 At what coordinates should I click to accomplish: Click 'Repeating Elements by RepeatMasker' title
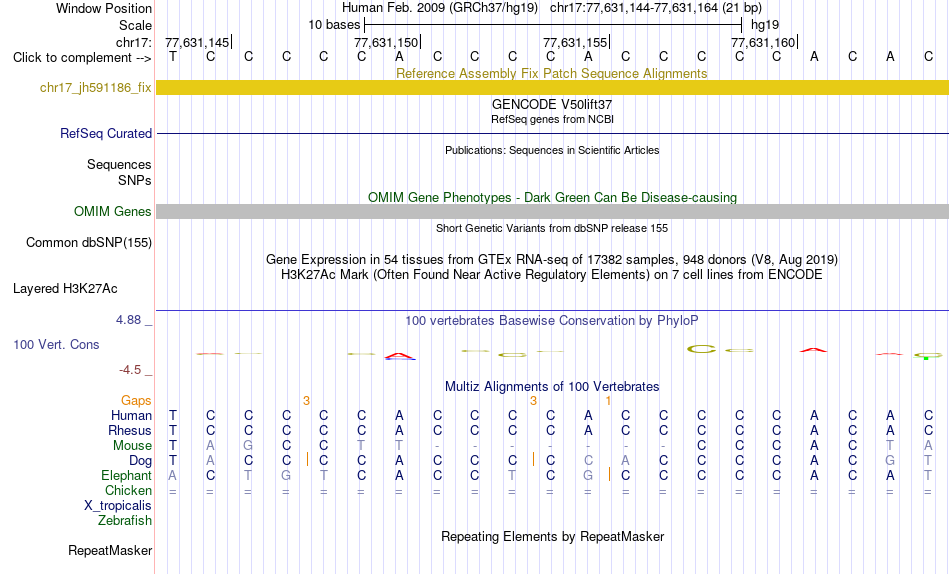click(552, 536)
